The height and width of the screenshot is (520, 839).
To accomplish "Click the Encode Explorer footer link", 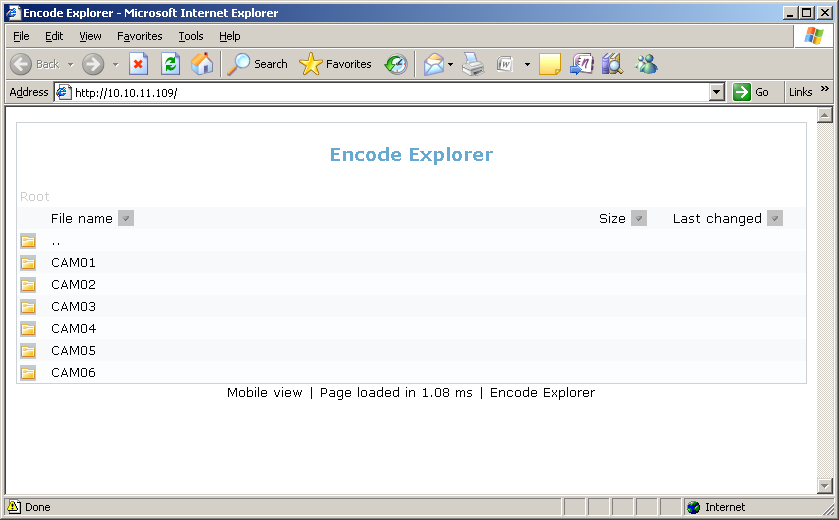I will 542,393.
